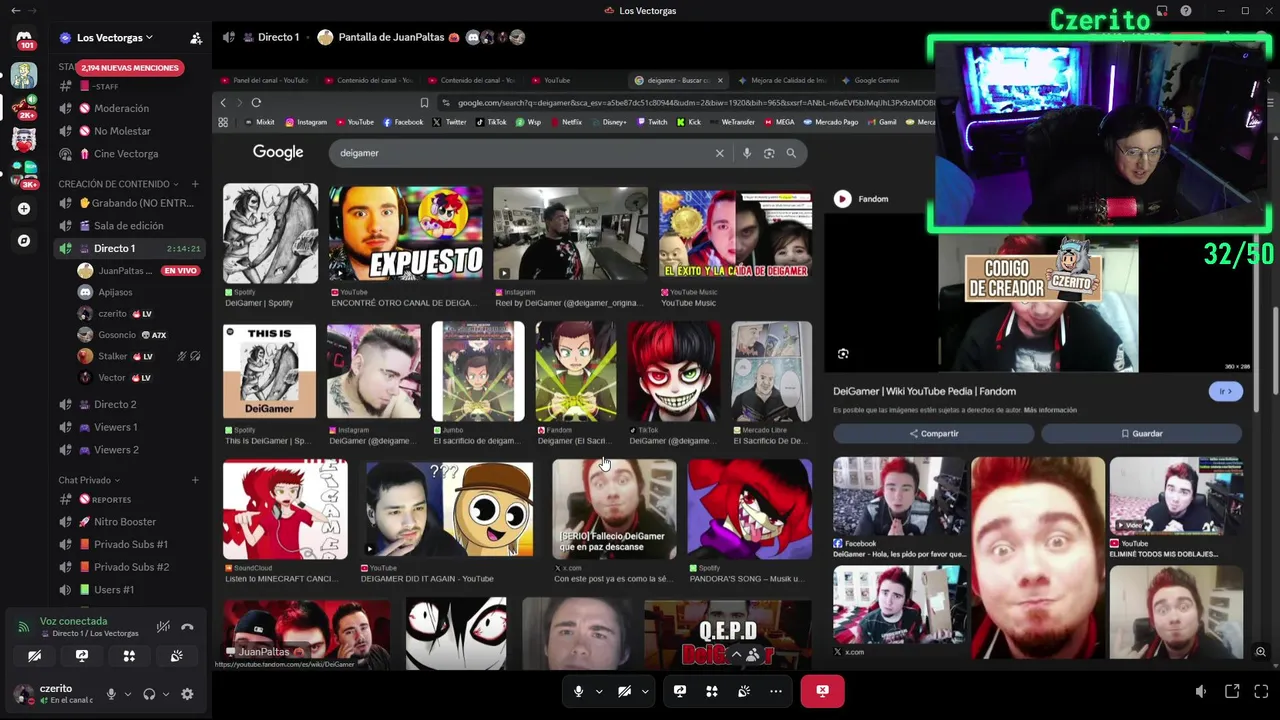Screen dimensions: 1280x720
Task: Collapse CREACIÓN DE CONTENIDO category
Action: (118, 184)
